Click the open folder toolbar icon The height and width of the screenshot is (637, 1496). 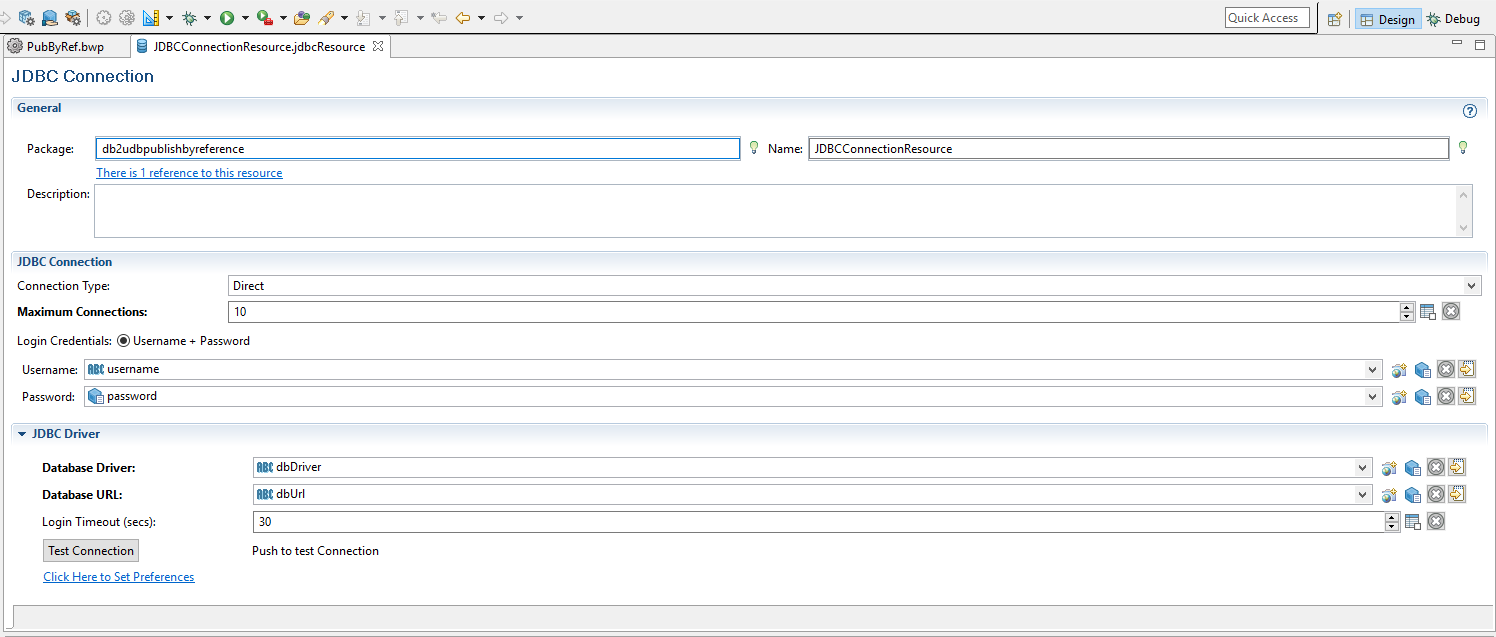(x=301, y=17)
